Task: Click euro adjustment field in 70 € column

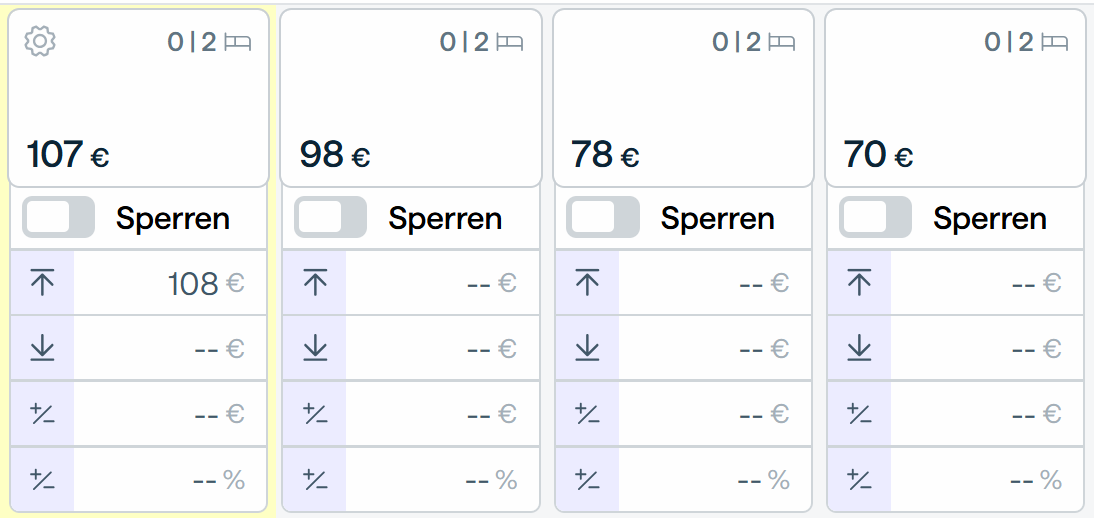Action: coord(987,414)
